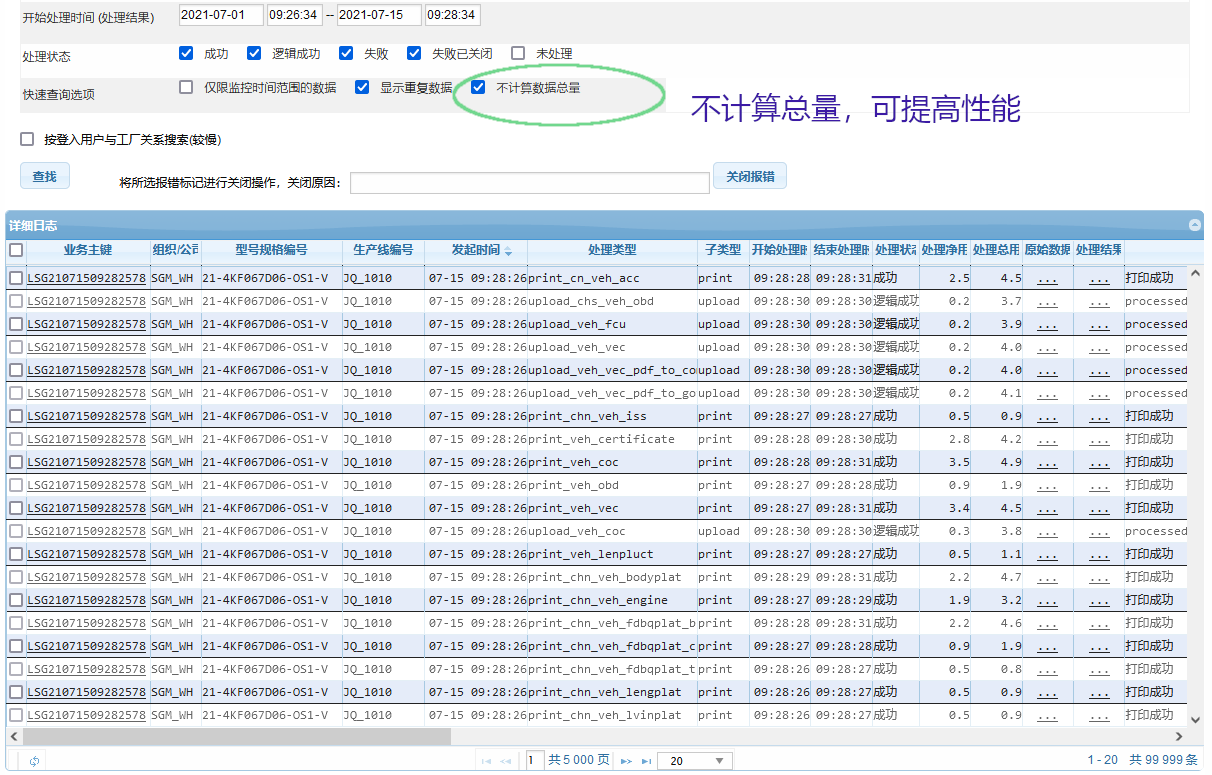Sort by the 业务主键 column header
This screenshot has height=775, width=1212.
point(88,250)
